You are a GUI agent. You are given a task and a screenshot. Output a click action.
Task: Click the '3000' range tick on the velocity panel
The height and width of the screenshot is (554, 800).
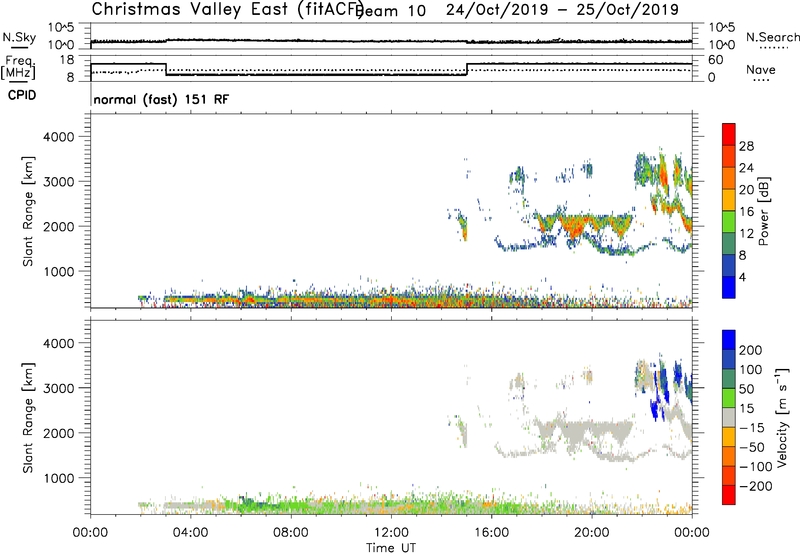(x=58, y=388)
